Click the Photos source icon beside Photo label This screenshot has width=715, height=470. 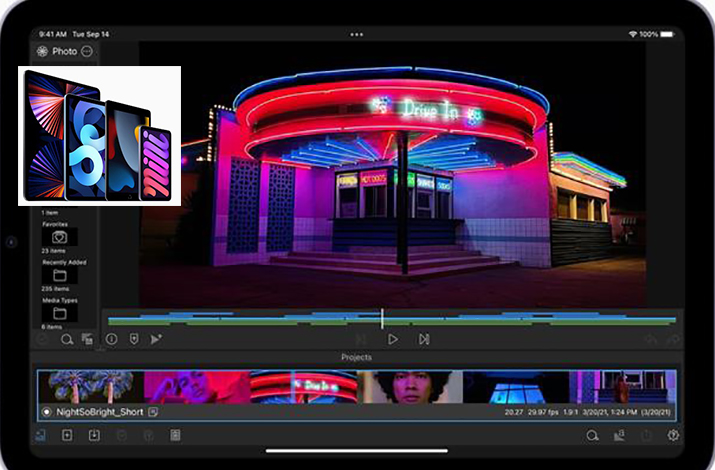point(42,51)
